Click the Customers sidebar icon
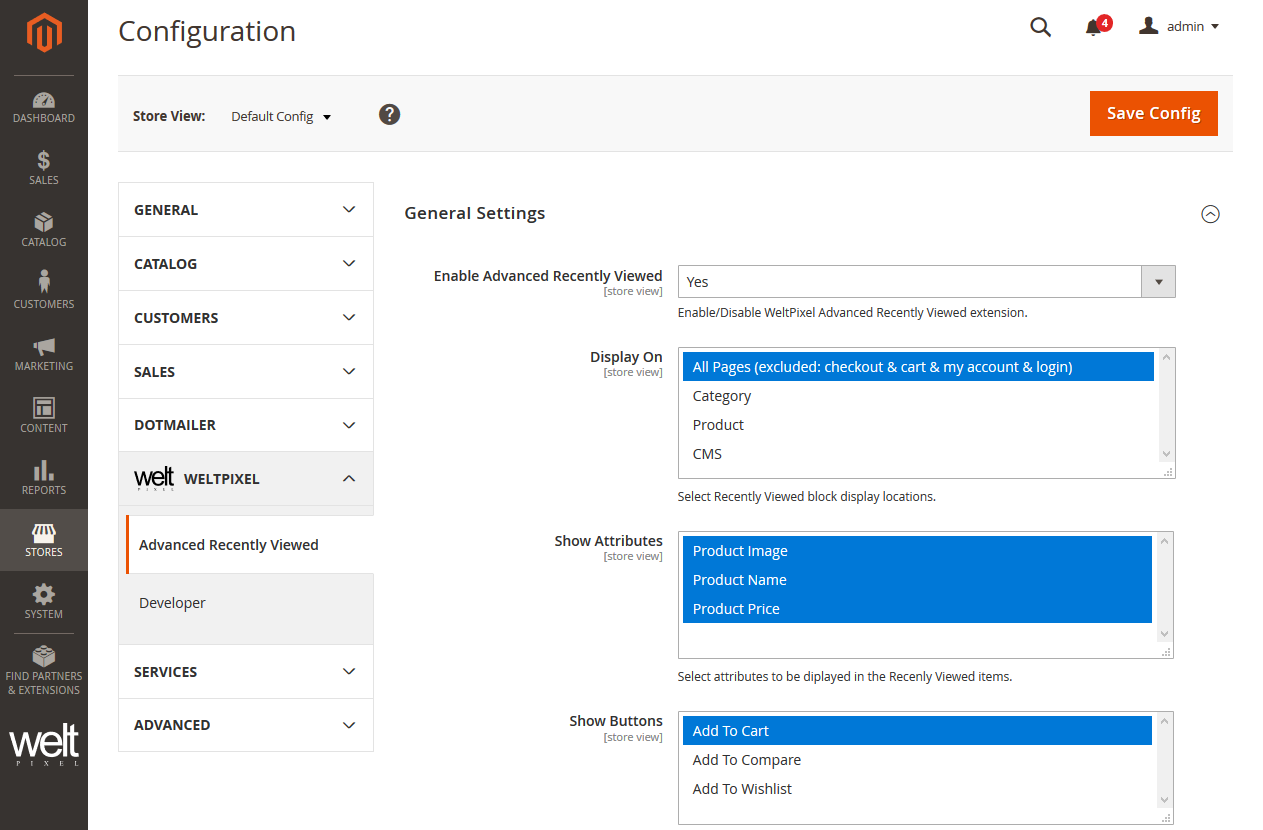1263x830 pixels. pyautogui.click(x=43, y=290)
